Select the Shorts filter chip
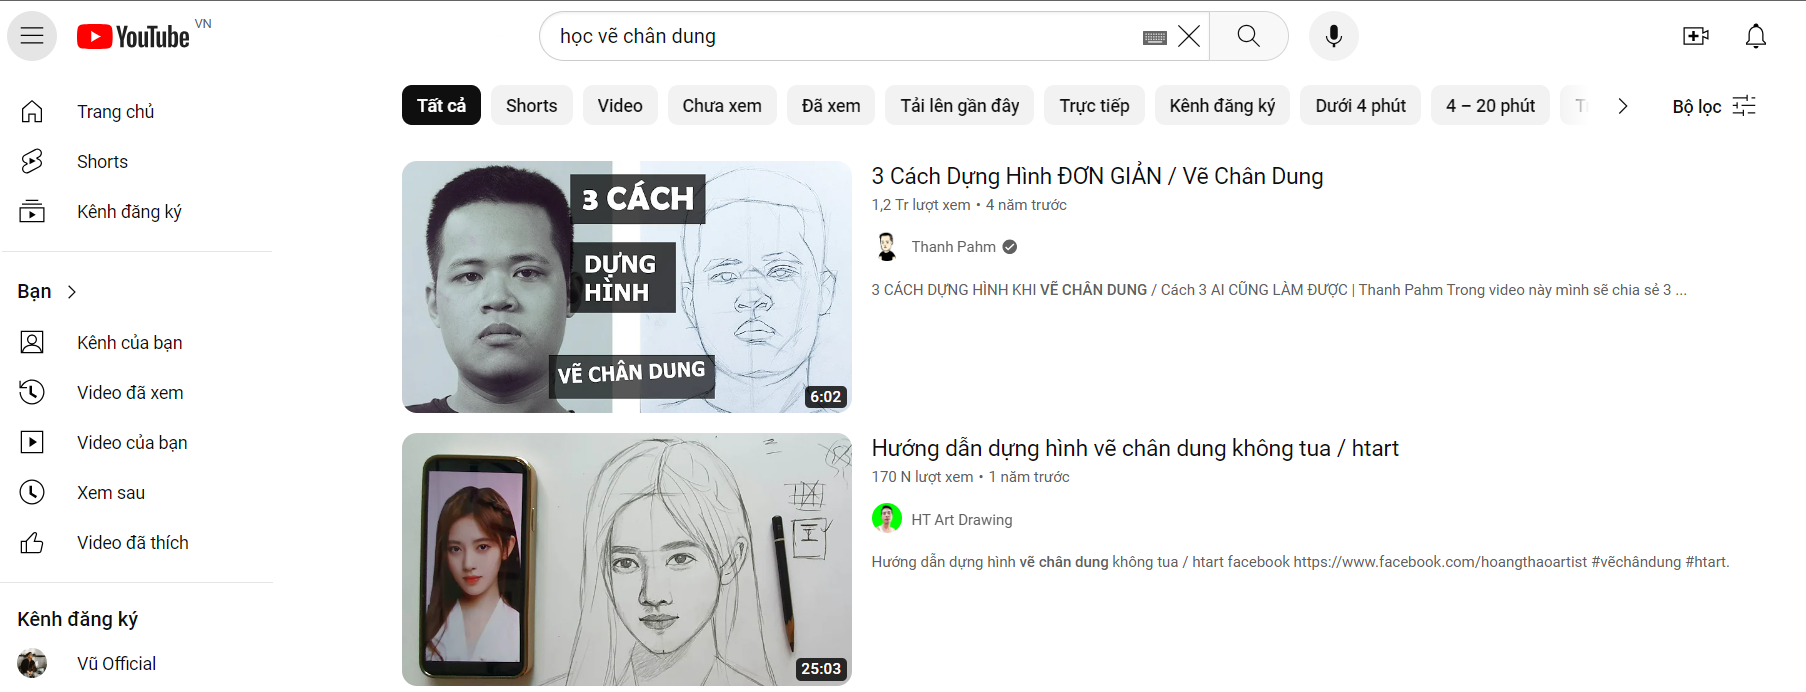This screenshot has height=692, width=1806. click(532, 105)
